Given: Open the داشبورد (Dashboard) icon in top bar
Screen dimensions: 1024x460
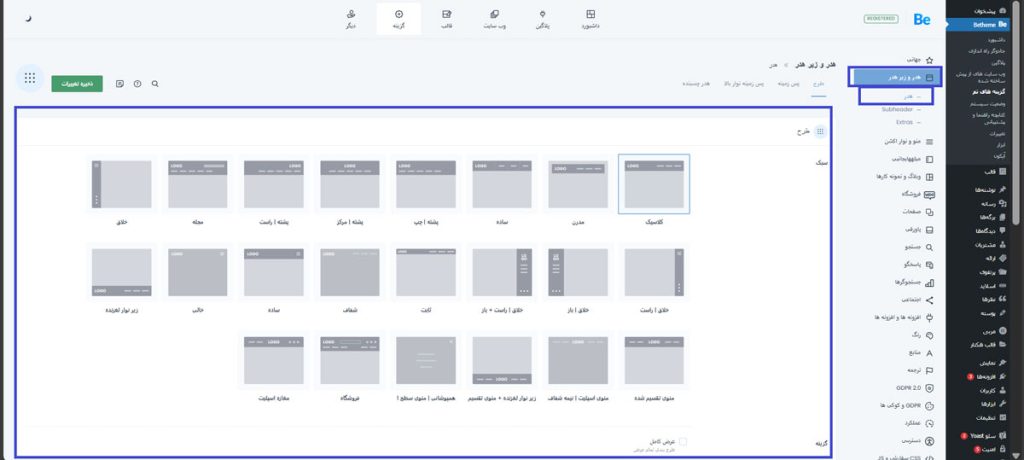Looking at the screenshot, I should tap(592, 19).
